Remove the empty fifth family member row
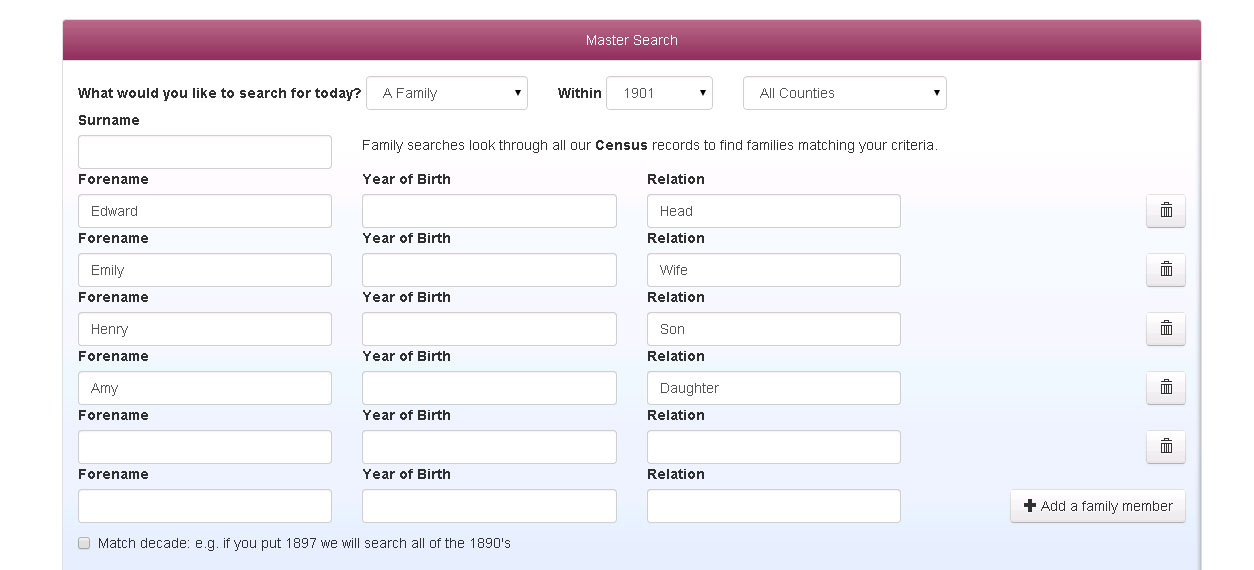 (x=1165, y=447)
